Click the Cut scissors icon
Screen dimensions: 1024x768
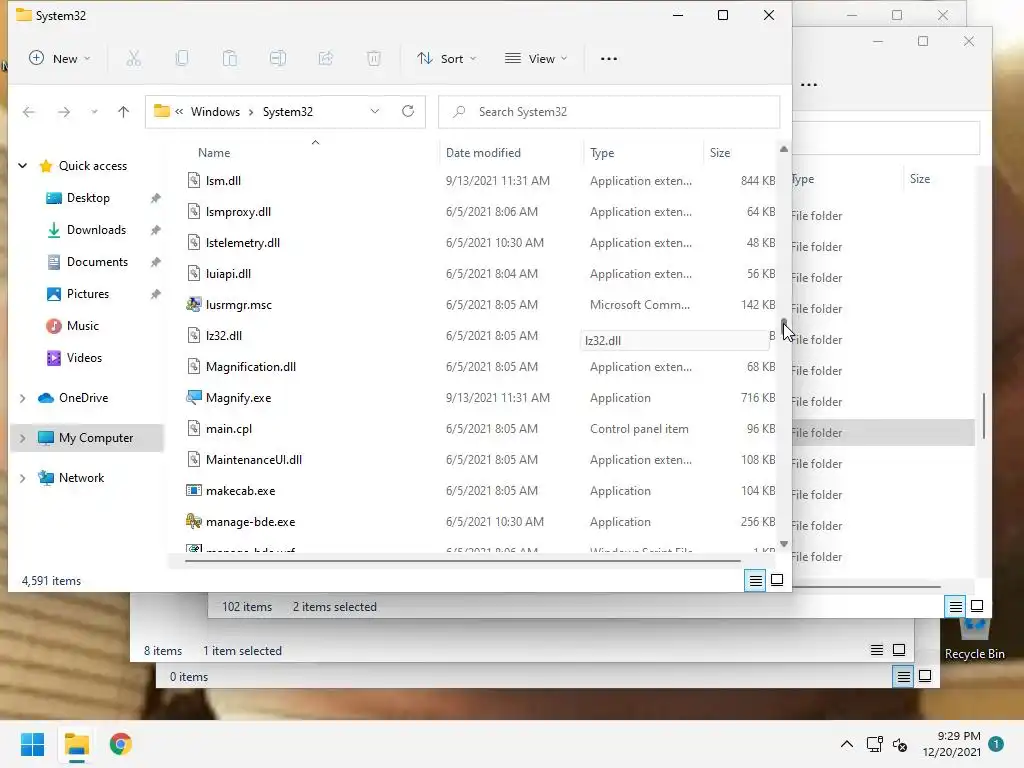tap(133, 59)
